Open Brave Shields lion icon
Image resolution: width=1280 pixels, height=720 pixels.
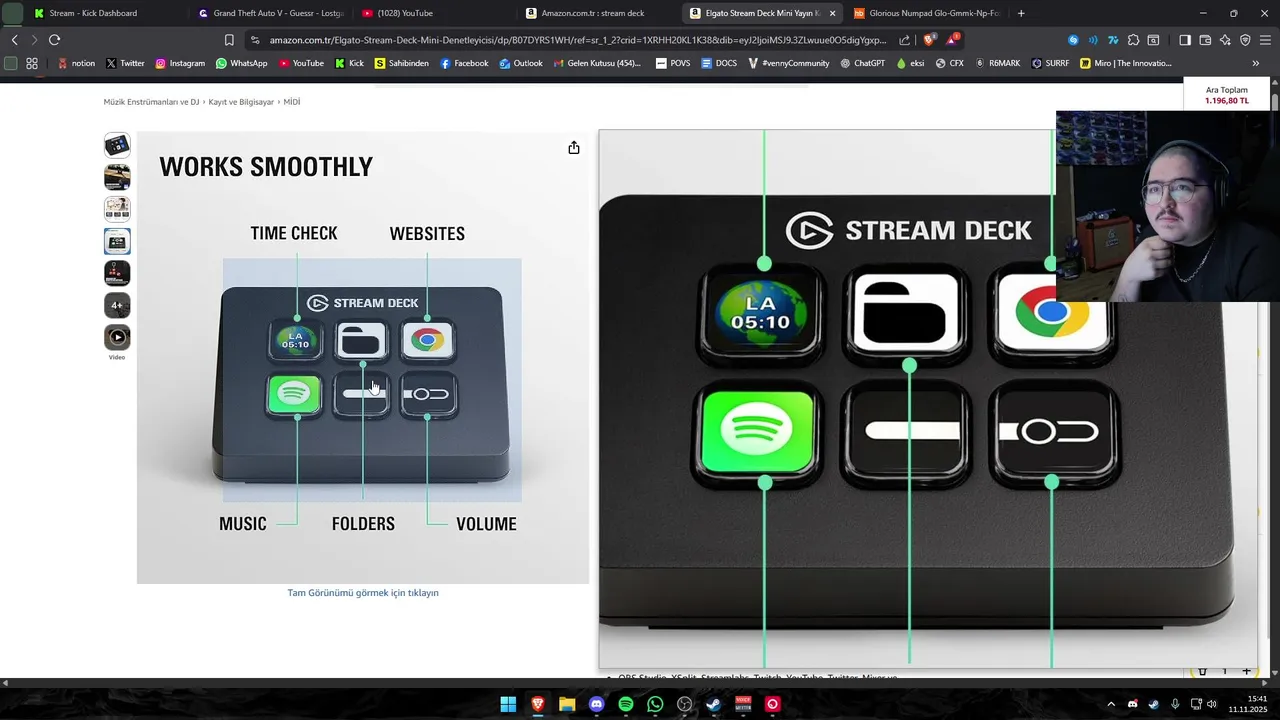(x=929, y=40)
